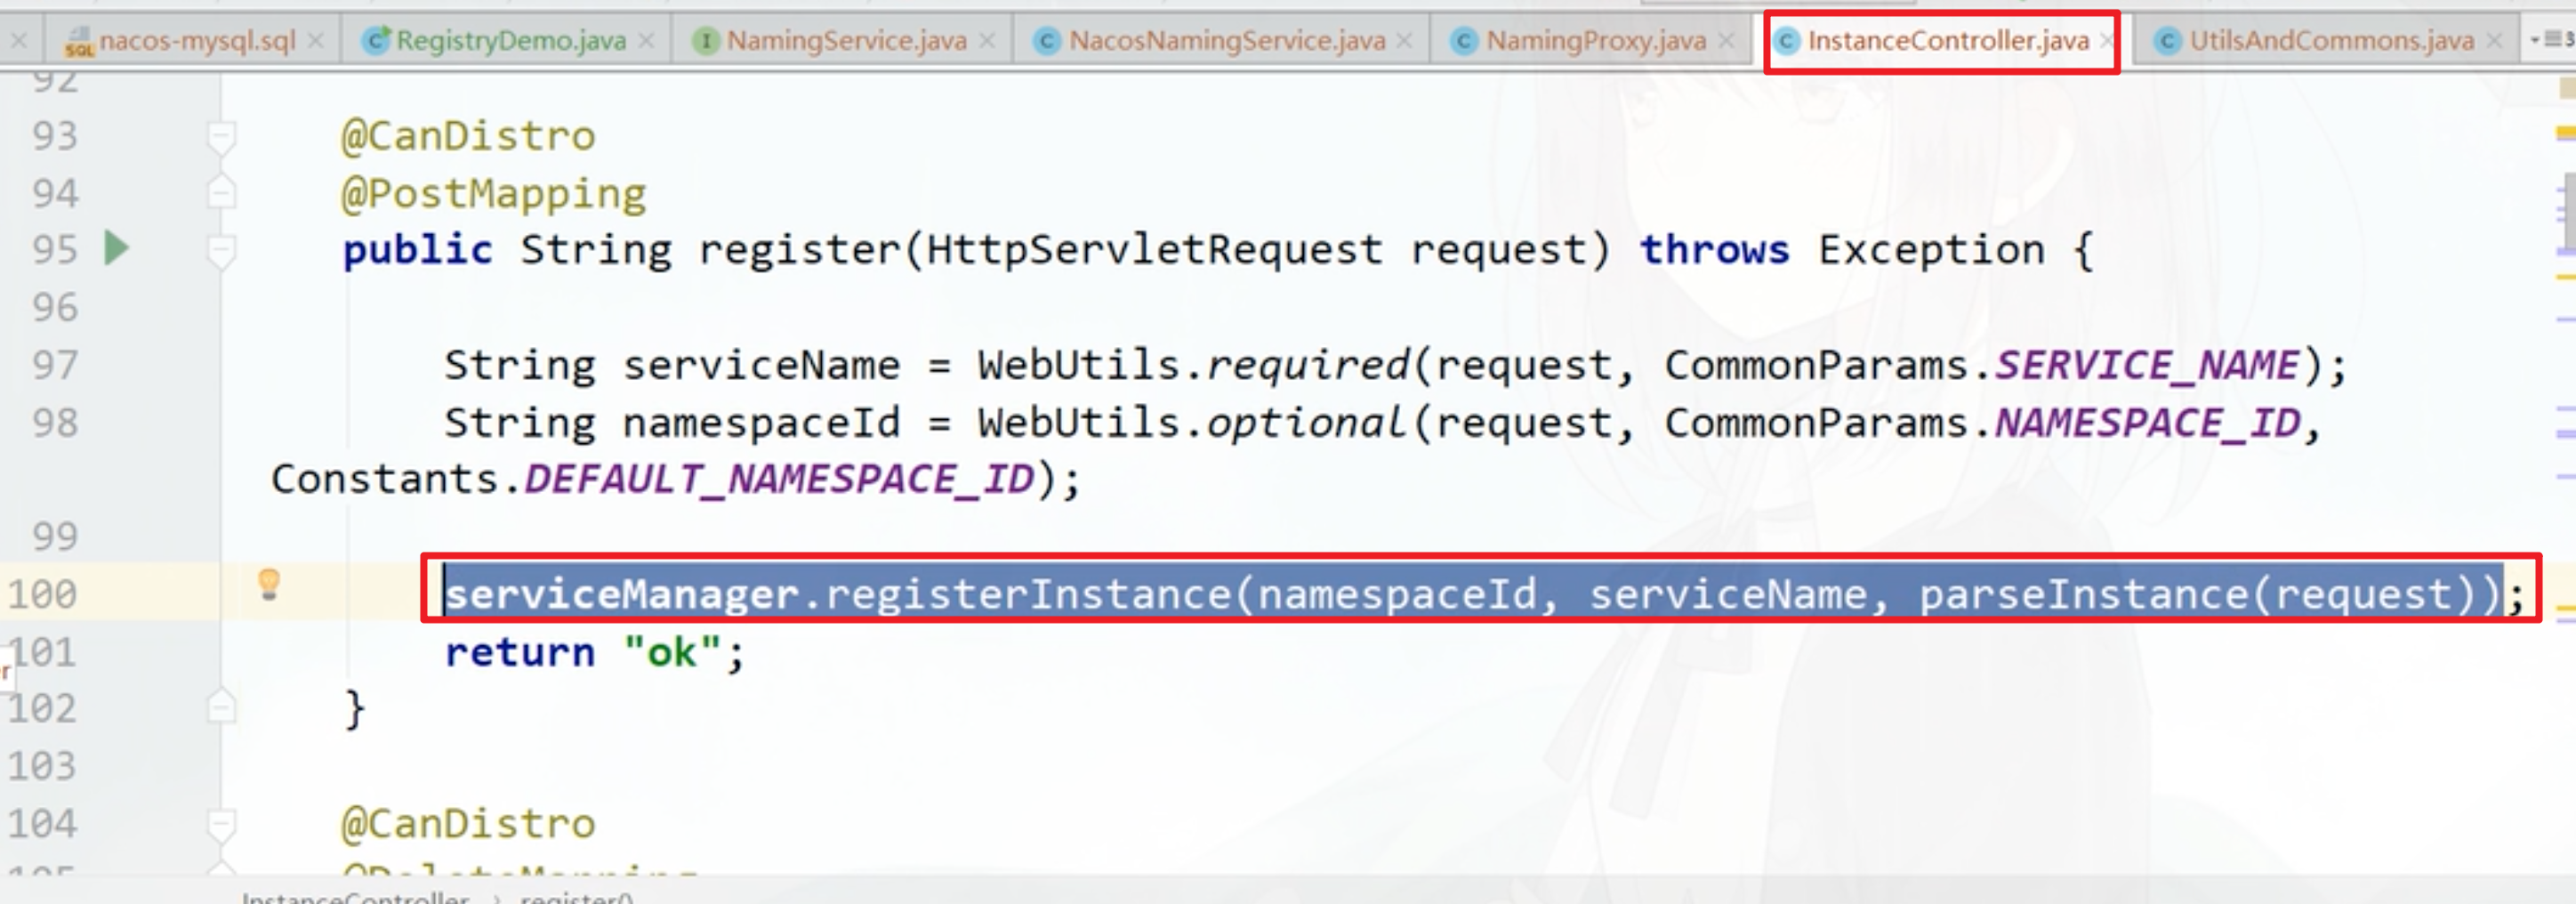Click line number 100 in the gutter
Screen dimensions: 2576x904
pyautogui.click(x=42, y=595)
